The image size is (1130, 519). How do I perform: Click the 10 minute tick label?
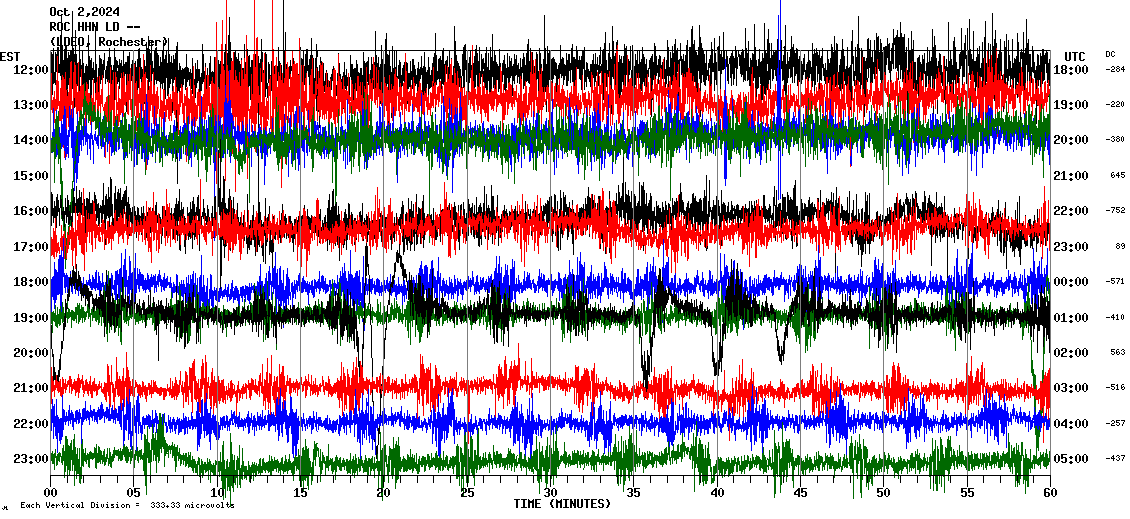click(x=217, y=493)
